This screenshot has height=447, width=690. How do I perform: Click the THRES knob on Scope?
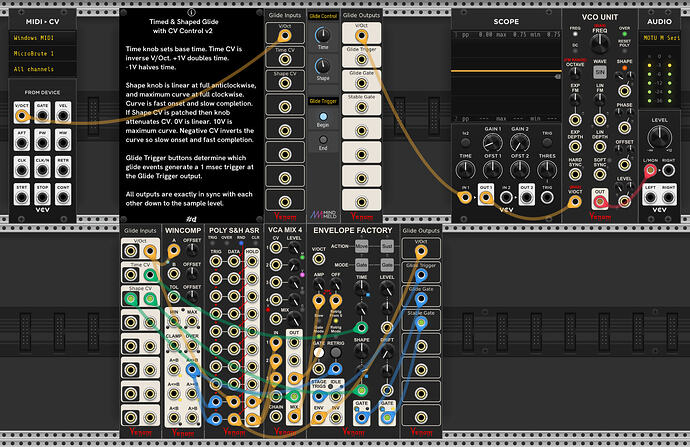pos(547,170)
